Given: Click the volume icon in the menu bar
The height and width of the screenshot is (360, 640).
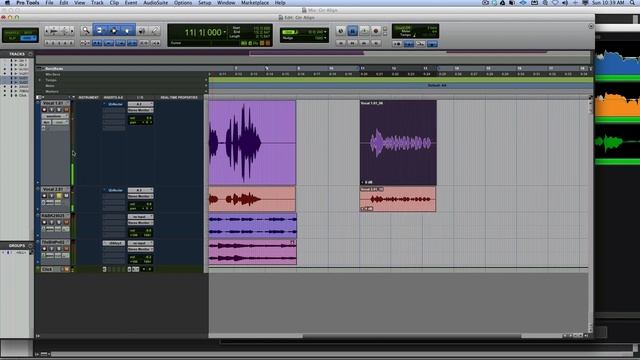Looking at the screenshot, I should click(565, 3).
